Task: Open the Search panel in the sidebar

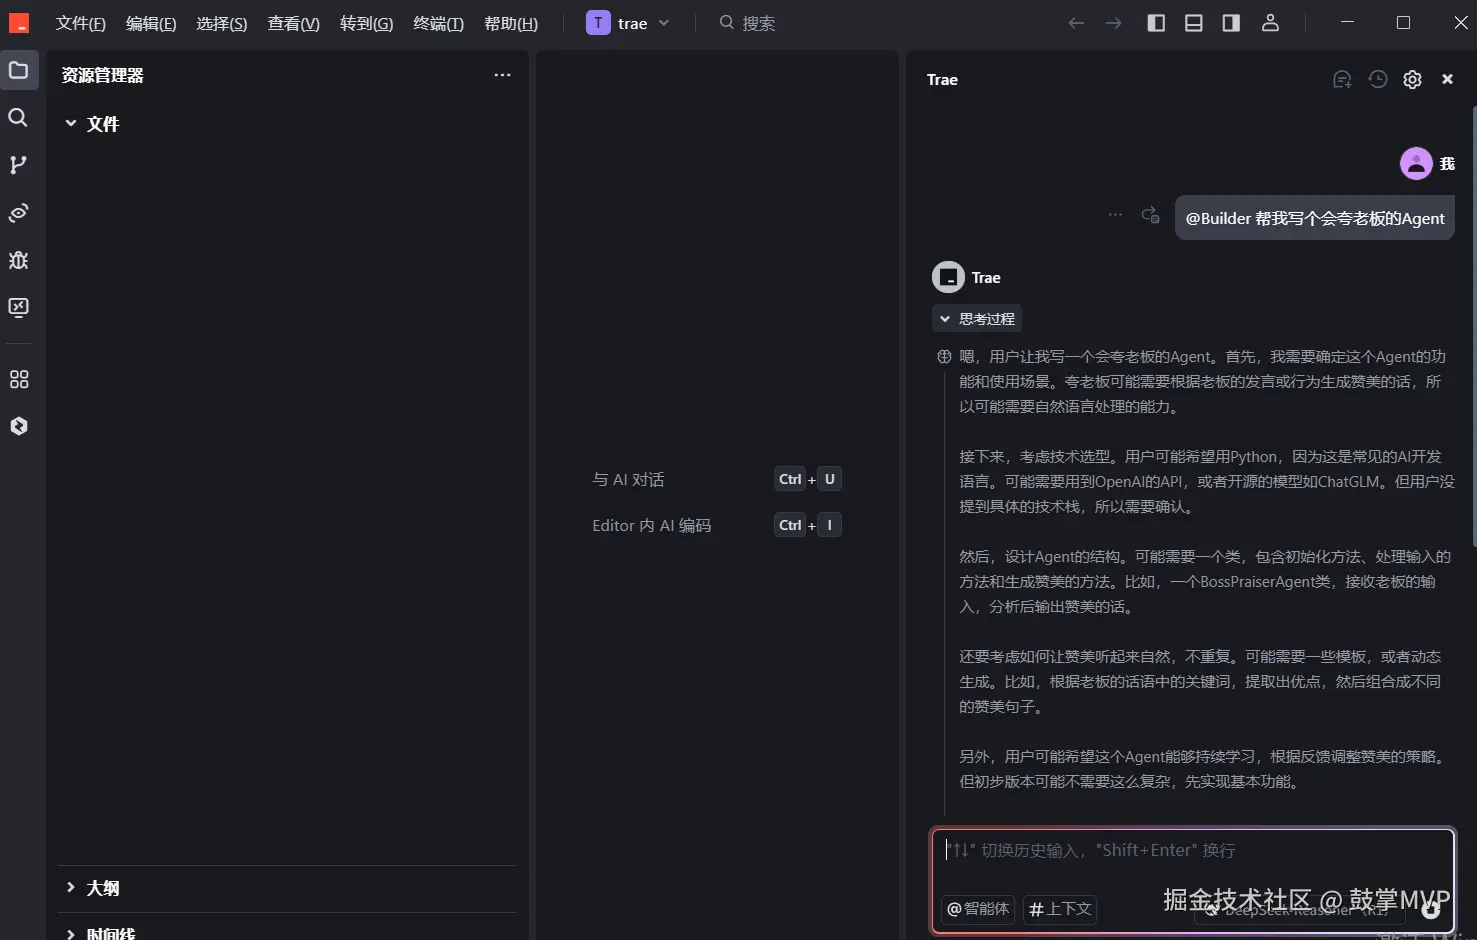Action: (x=18, y=117)
